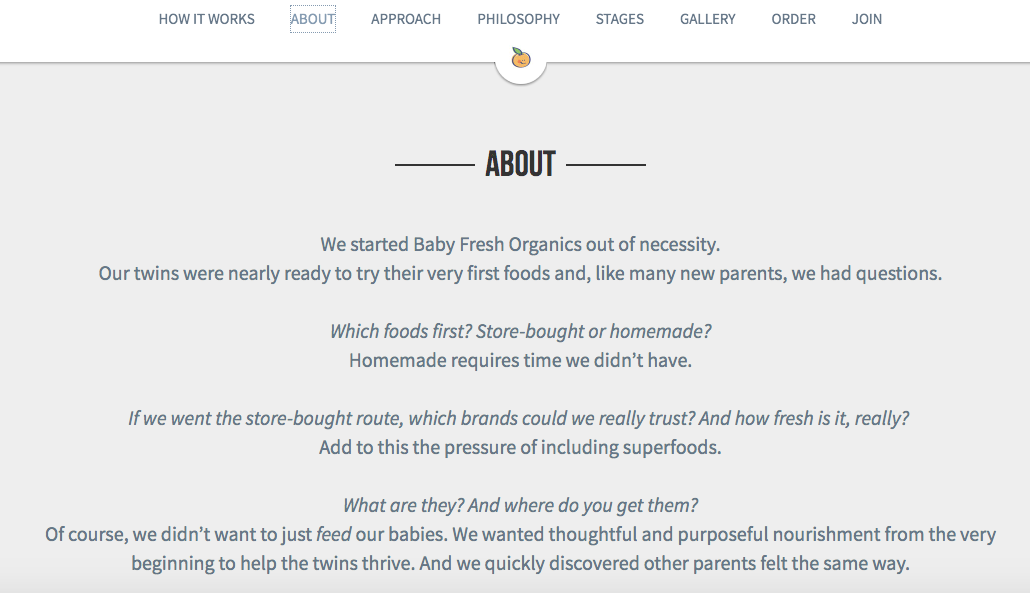
Task: Select the italicized question about store-bought brands
Action: pyautogui.click(x=520, y=418)
